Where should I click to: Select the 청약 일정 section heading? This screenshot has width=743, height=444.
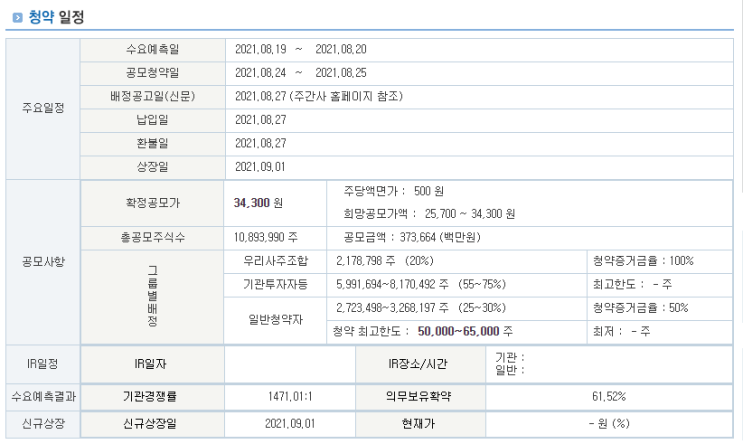56,18
